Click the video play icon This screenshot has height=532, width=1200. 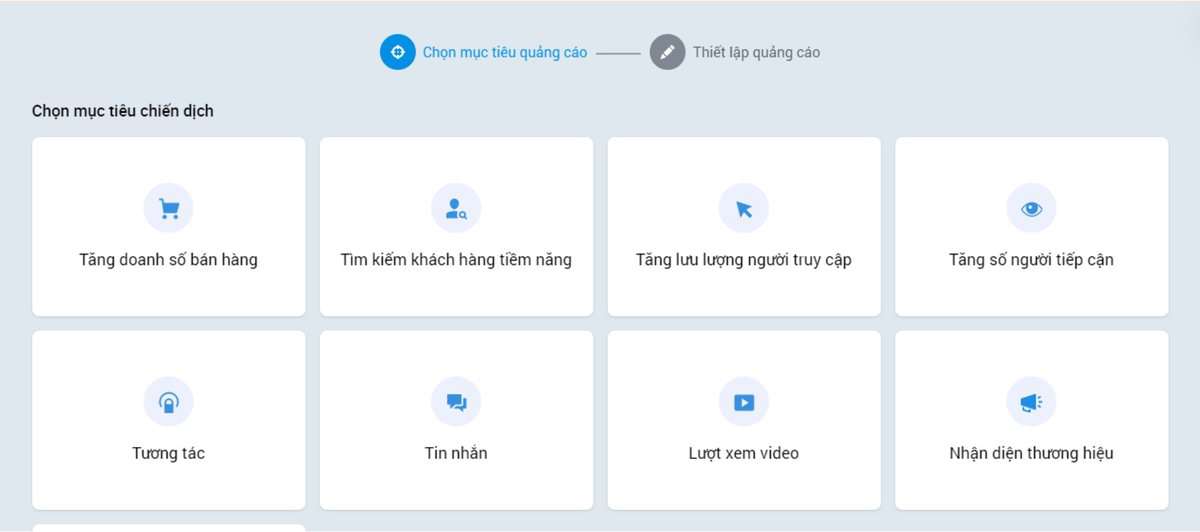click(x=744, y=402)
